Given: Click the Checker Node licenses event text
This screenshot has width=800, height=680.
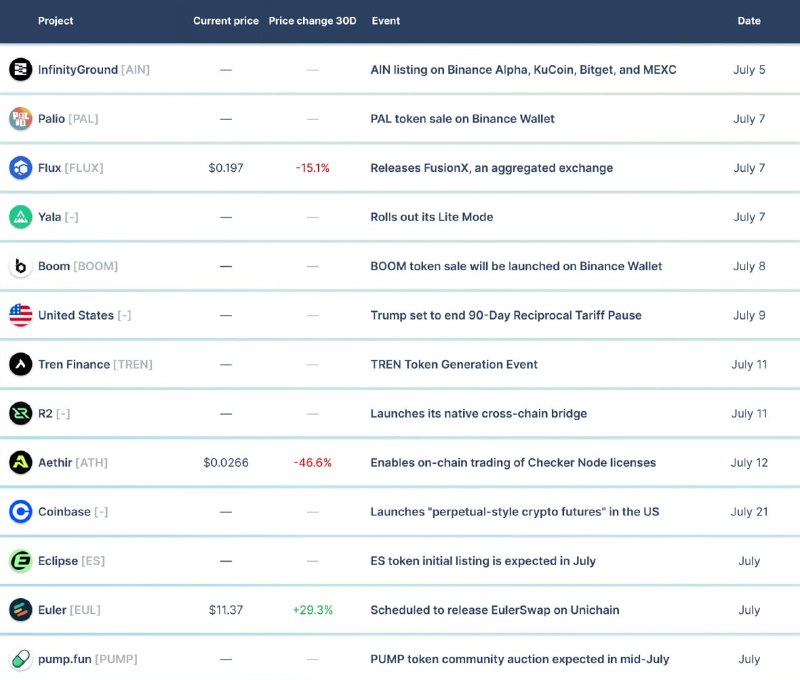Looking at the screenshot, I should [513, 463].
